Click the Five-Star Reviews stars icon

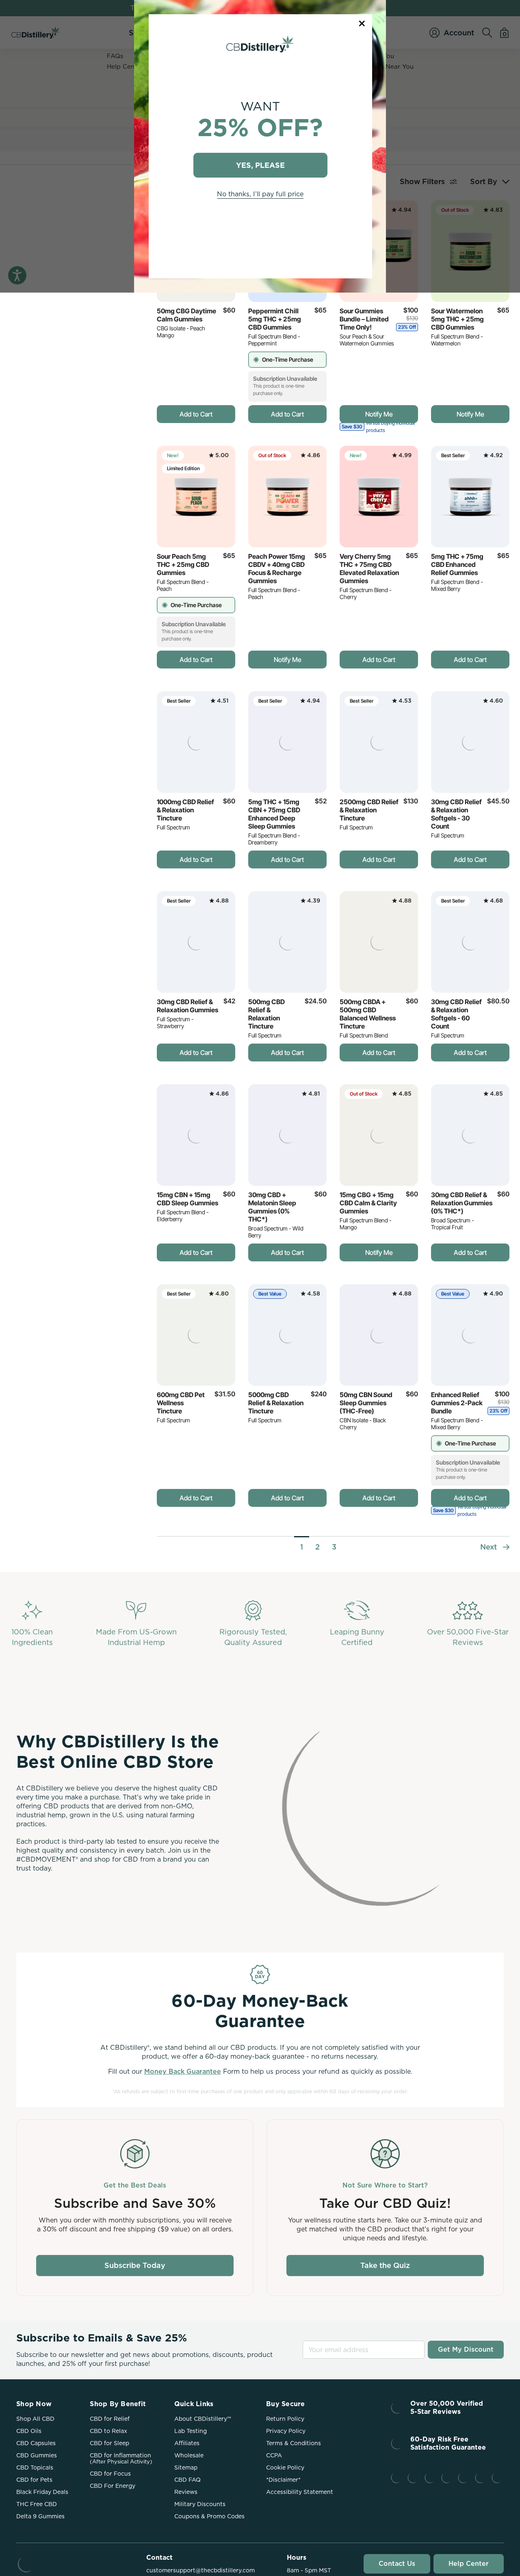tap(467, 1610)
